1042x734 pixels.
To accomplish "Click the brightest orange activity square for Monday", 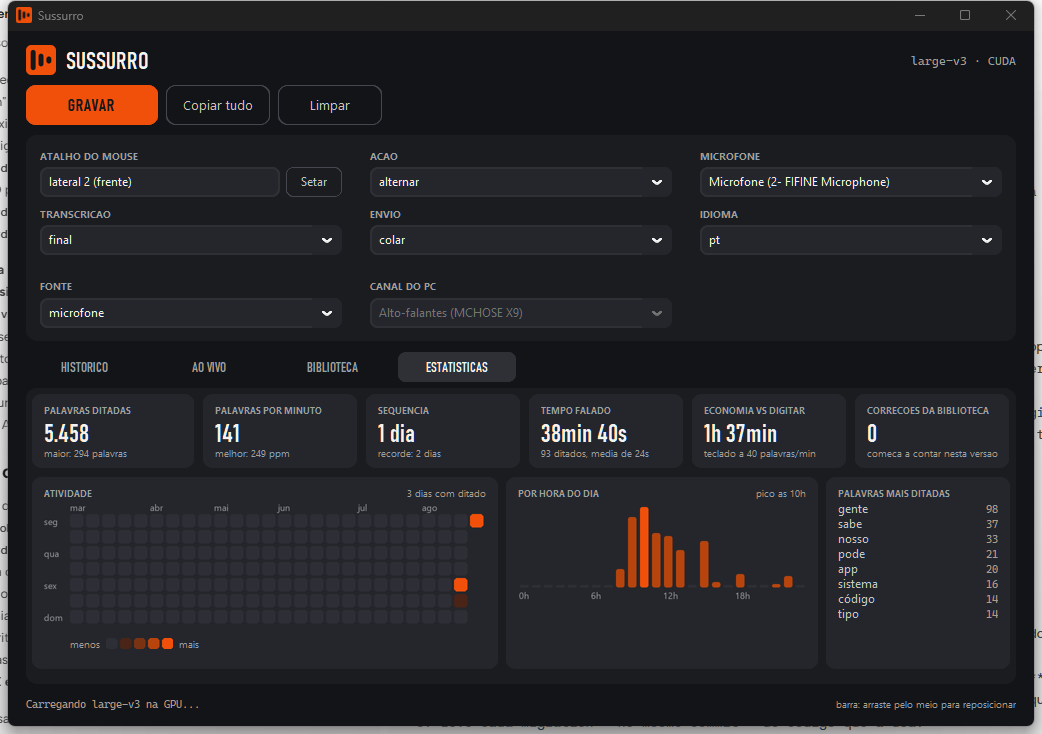I will (x=476, y=521).
